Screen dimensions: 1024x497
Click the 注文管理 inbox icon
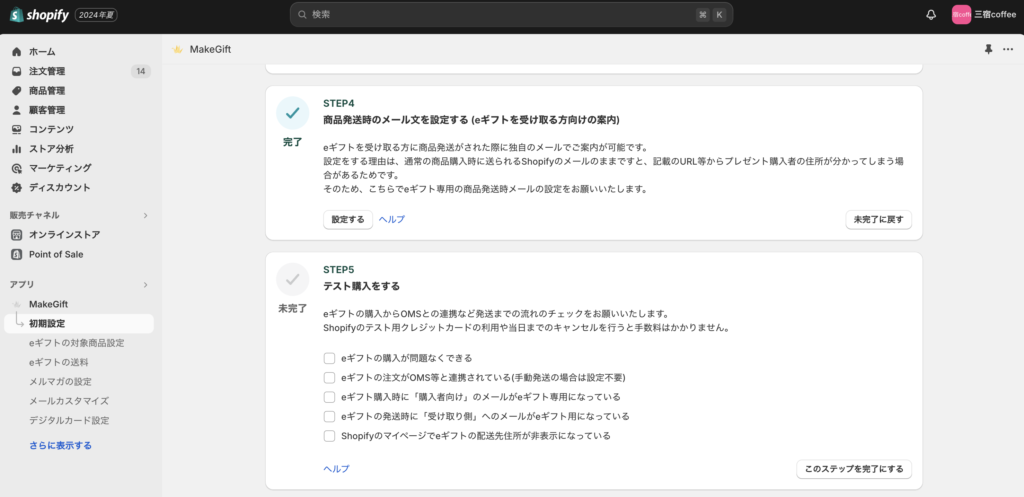pyautogui.click(x=17, y=71)
